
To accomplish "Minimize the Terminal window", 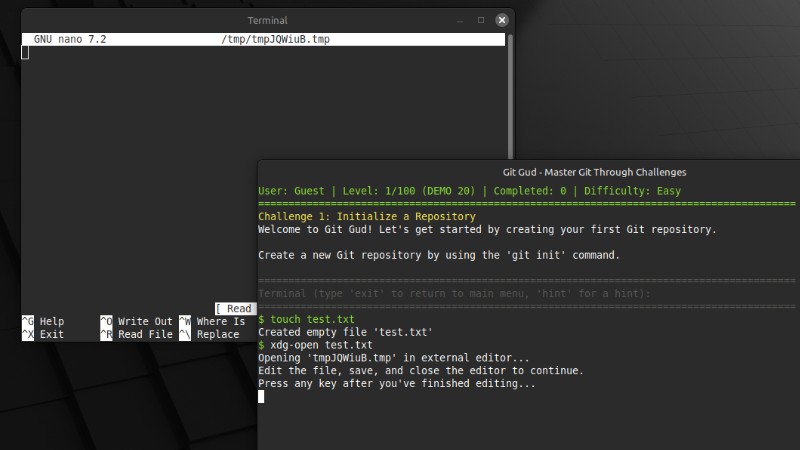I will click(x=460, y=20).
